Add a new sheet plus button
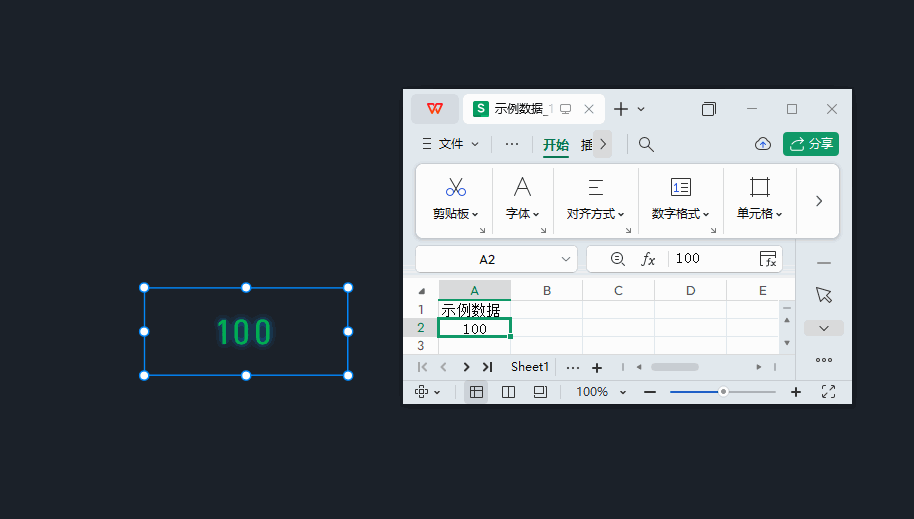Viewport: 914px width, 519px height. [x=597, y=367]
